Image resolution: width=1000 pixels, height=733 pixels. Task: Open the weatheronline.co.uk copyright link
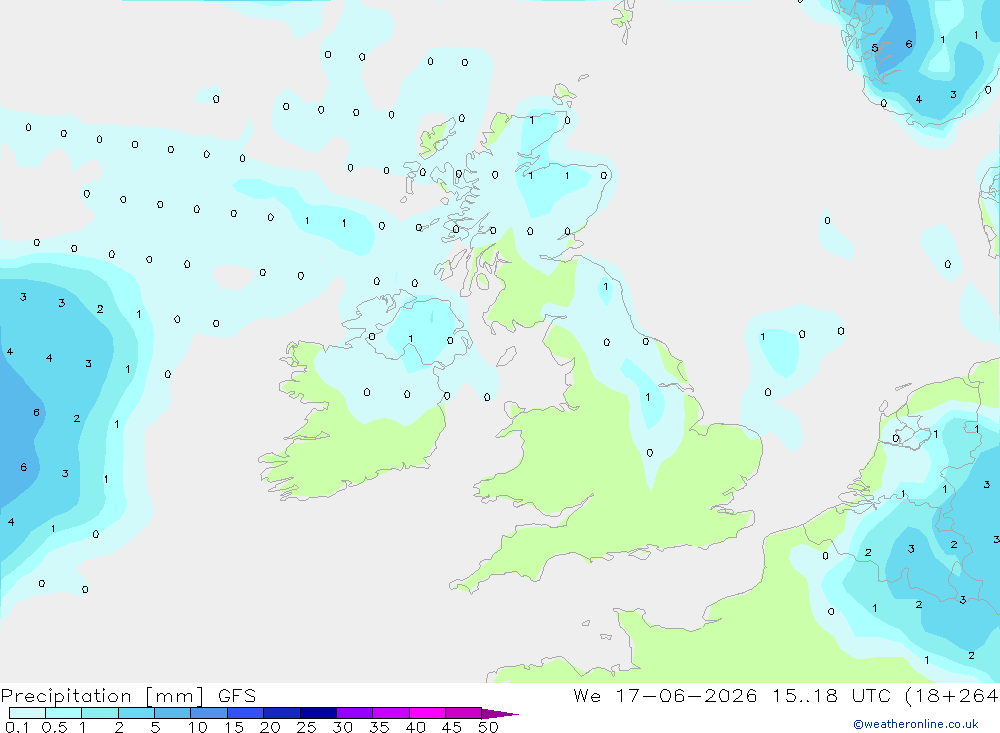[916, 723]
